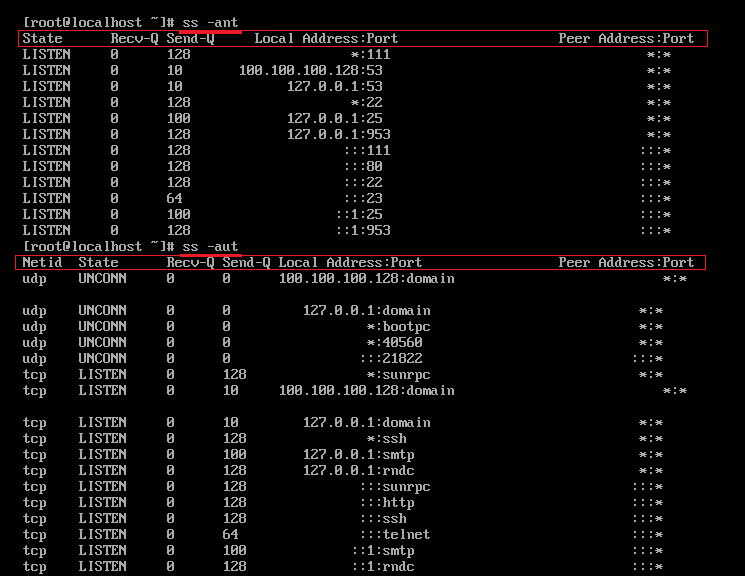Click the ':::ssh' IPv6 entry
This screenshot has height=576, width=745.
tap(382, 518)
